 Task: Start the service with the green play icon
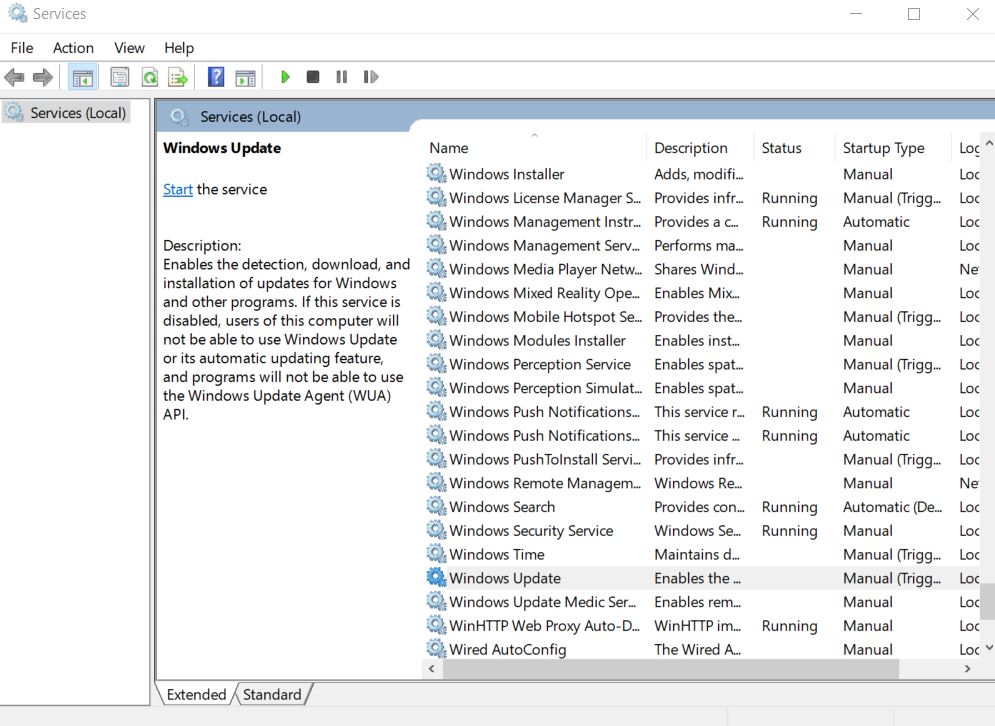pos(285,77)
